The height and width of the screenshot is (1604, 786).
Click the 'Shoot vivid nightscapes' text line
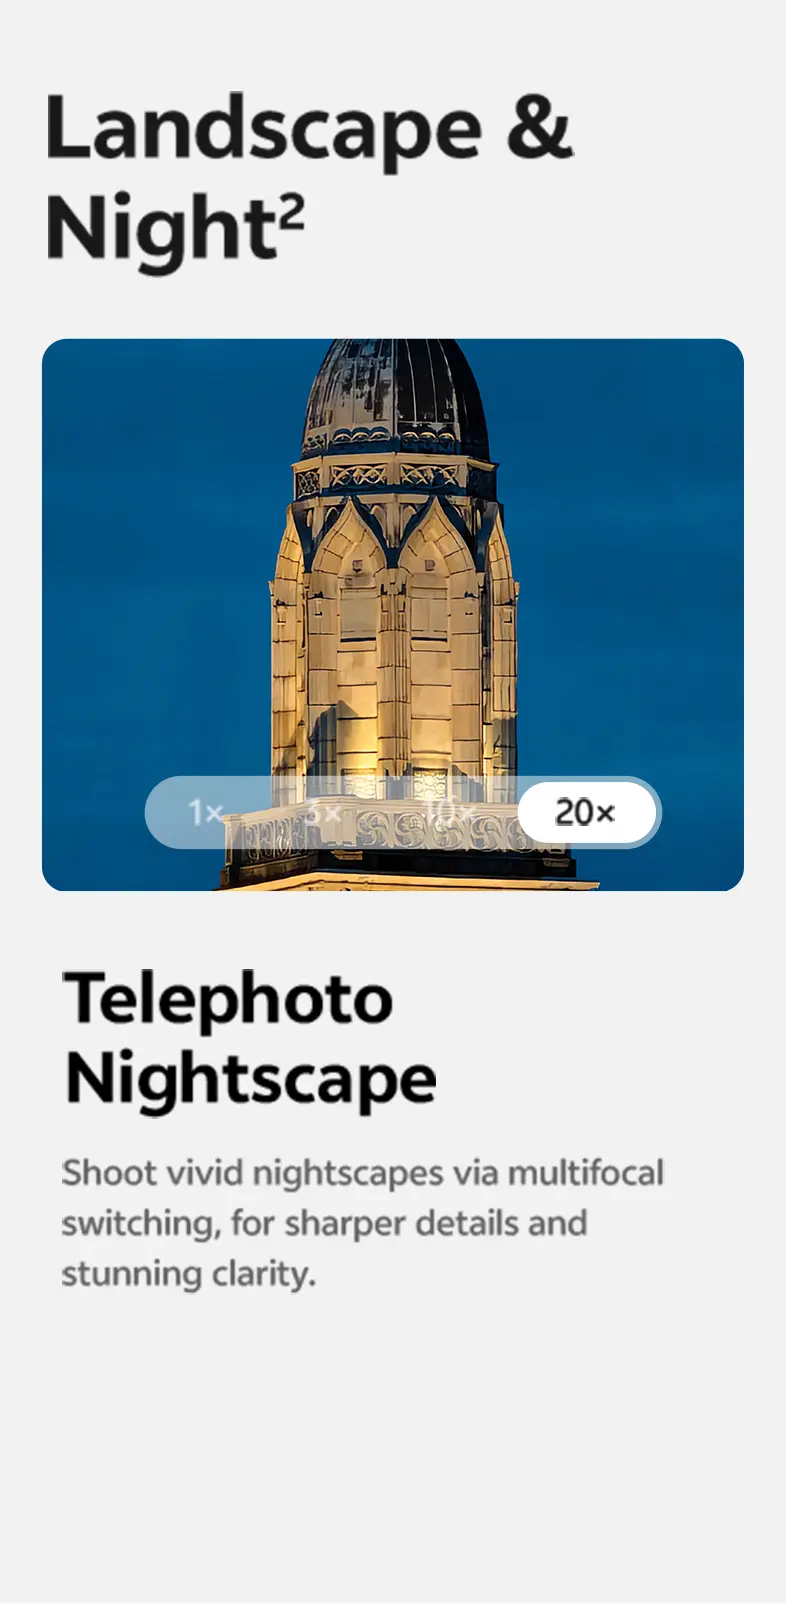(x=363, y=1173)
